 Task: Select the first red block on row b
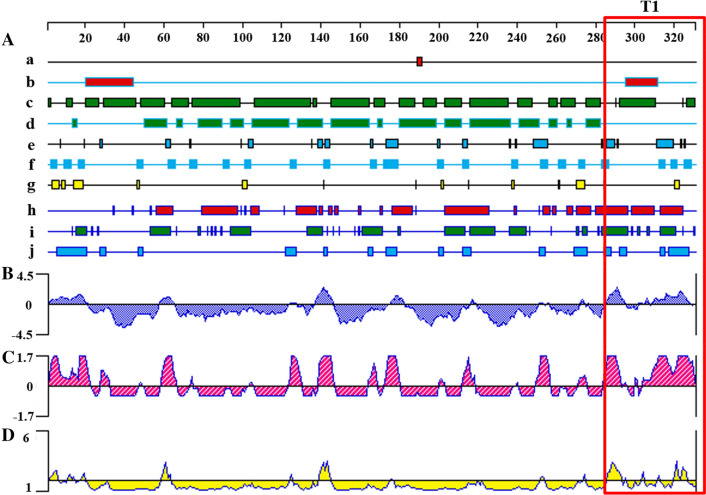click(109, 82)
